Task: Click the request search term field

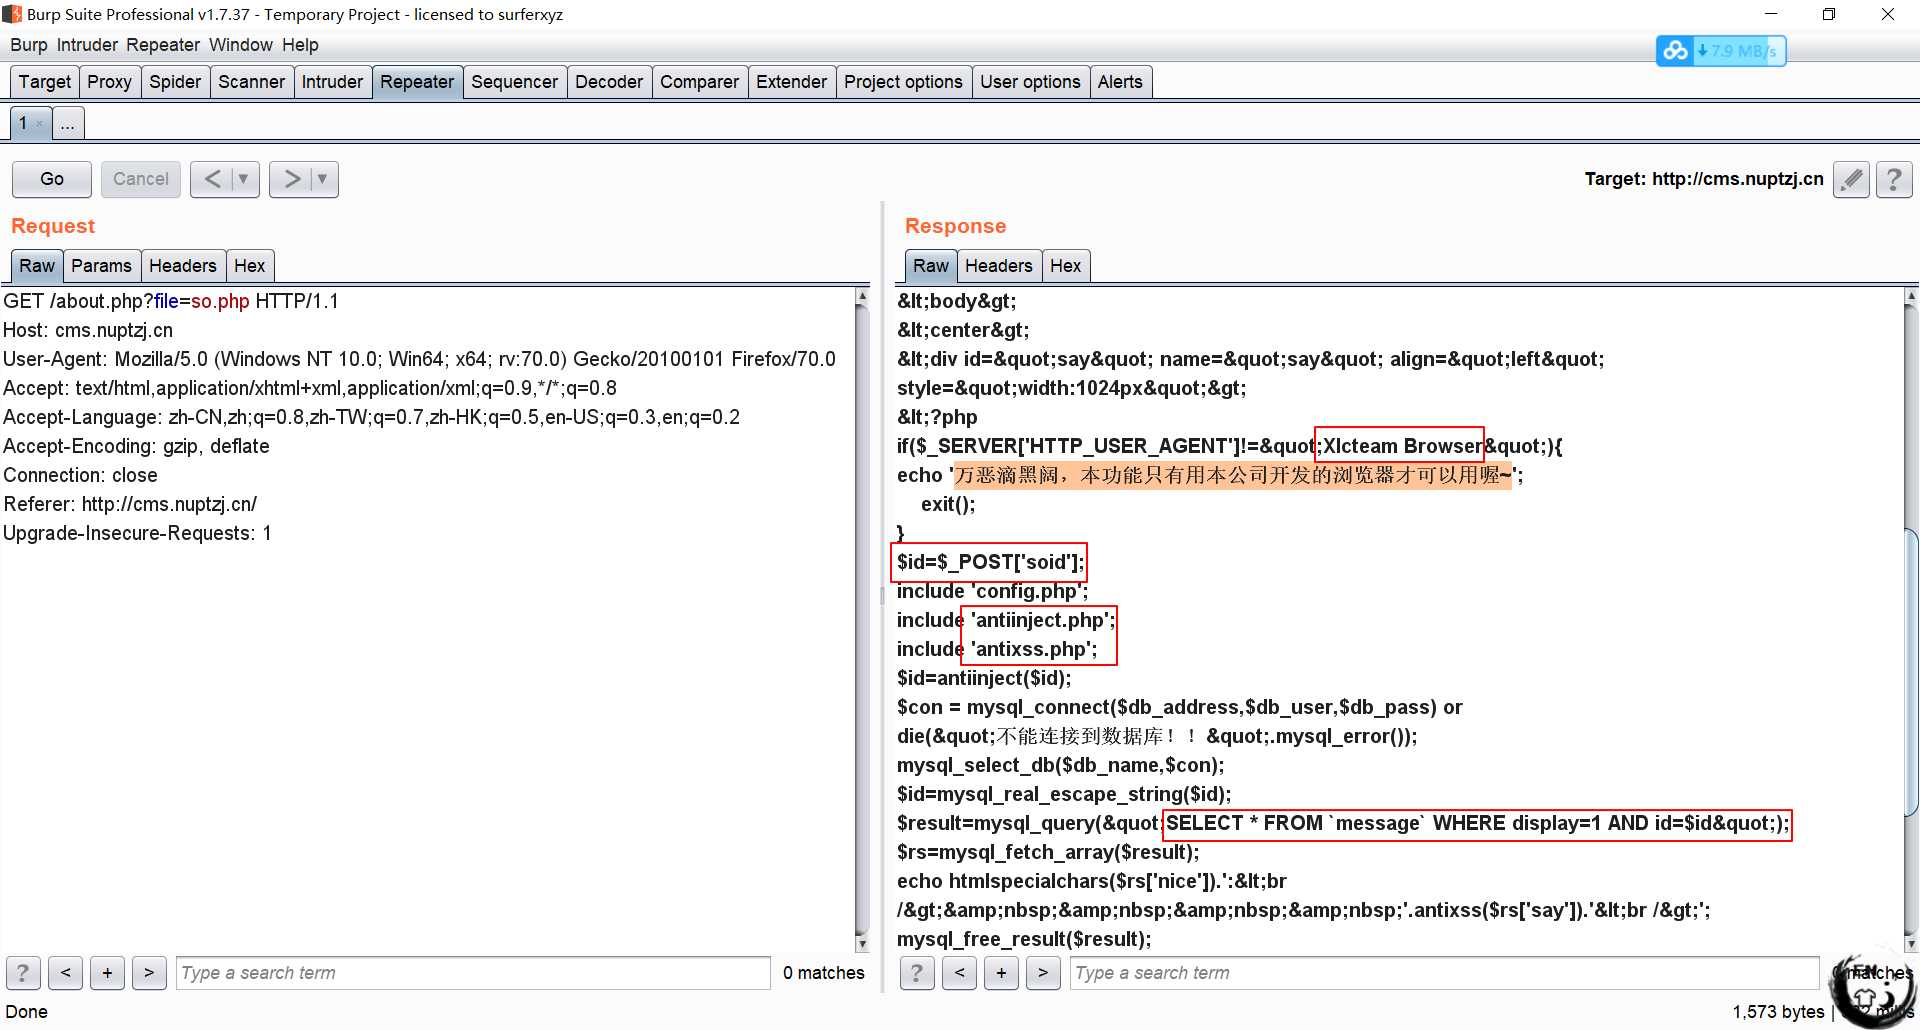Action: click(x=473, y=972)
